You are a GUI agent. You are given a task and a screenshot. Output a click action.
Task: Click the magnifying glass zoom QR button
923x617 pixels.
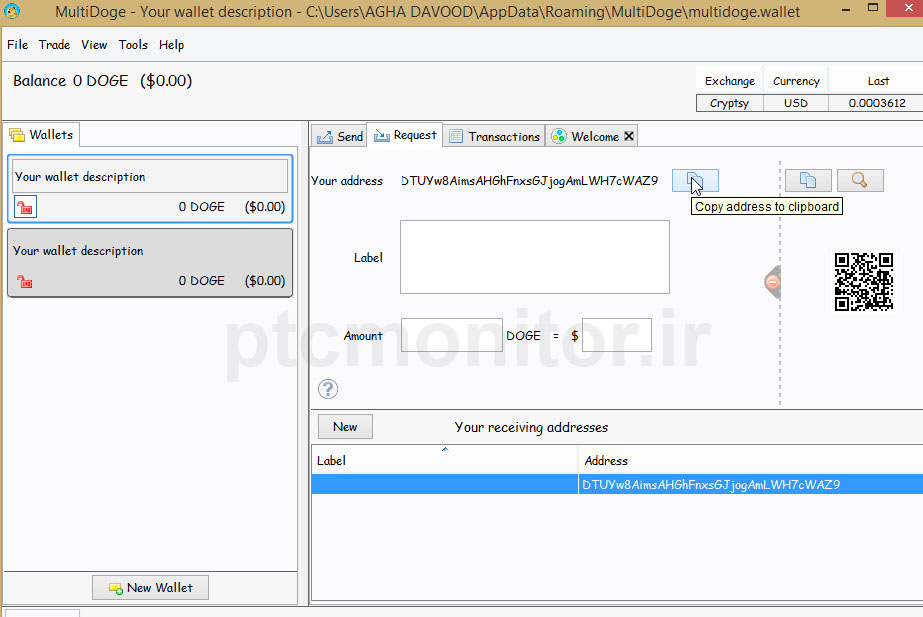pos(859,180)
